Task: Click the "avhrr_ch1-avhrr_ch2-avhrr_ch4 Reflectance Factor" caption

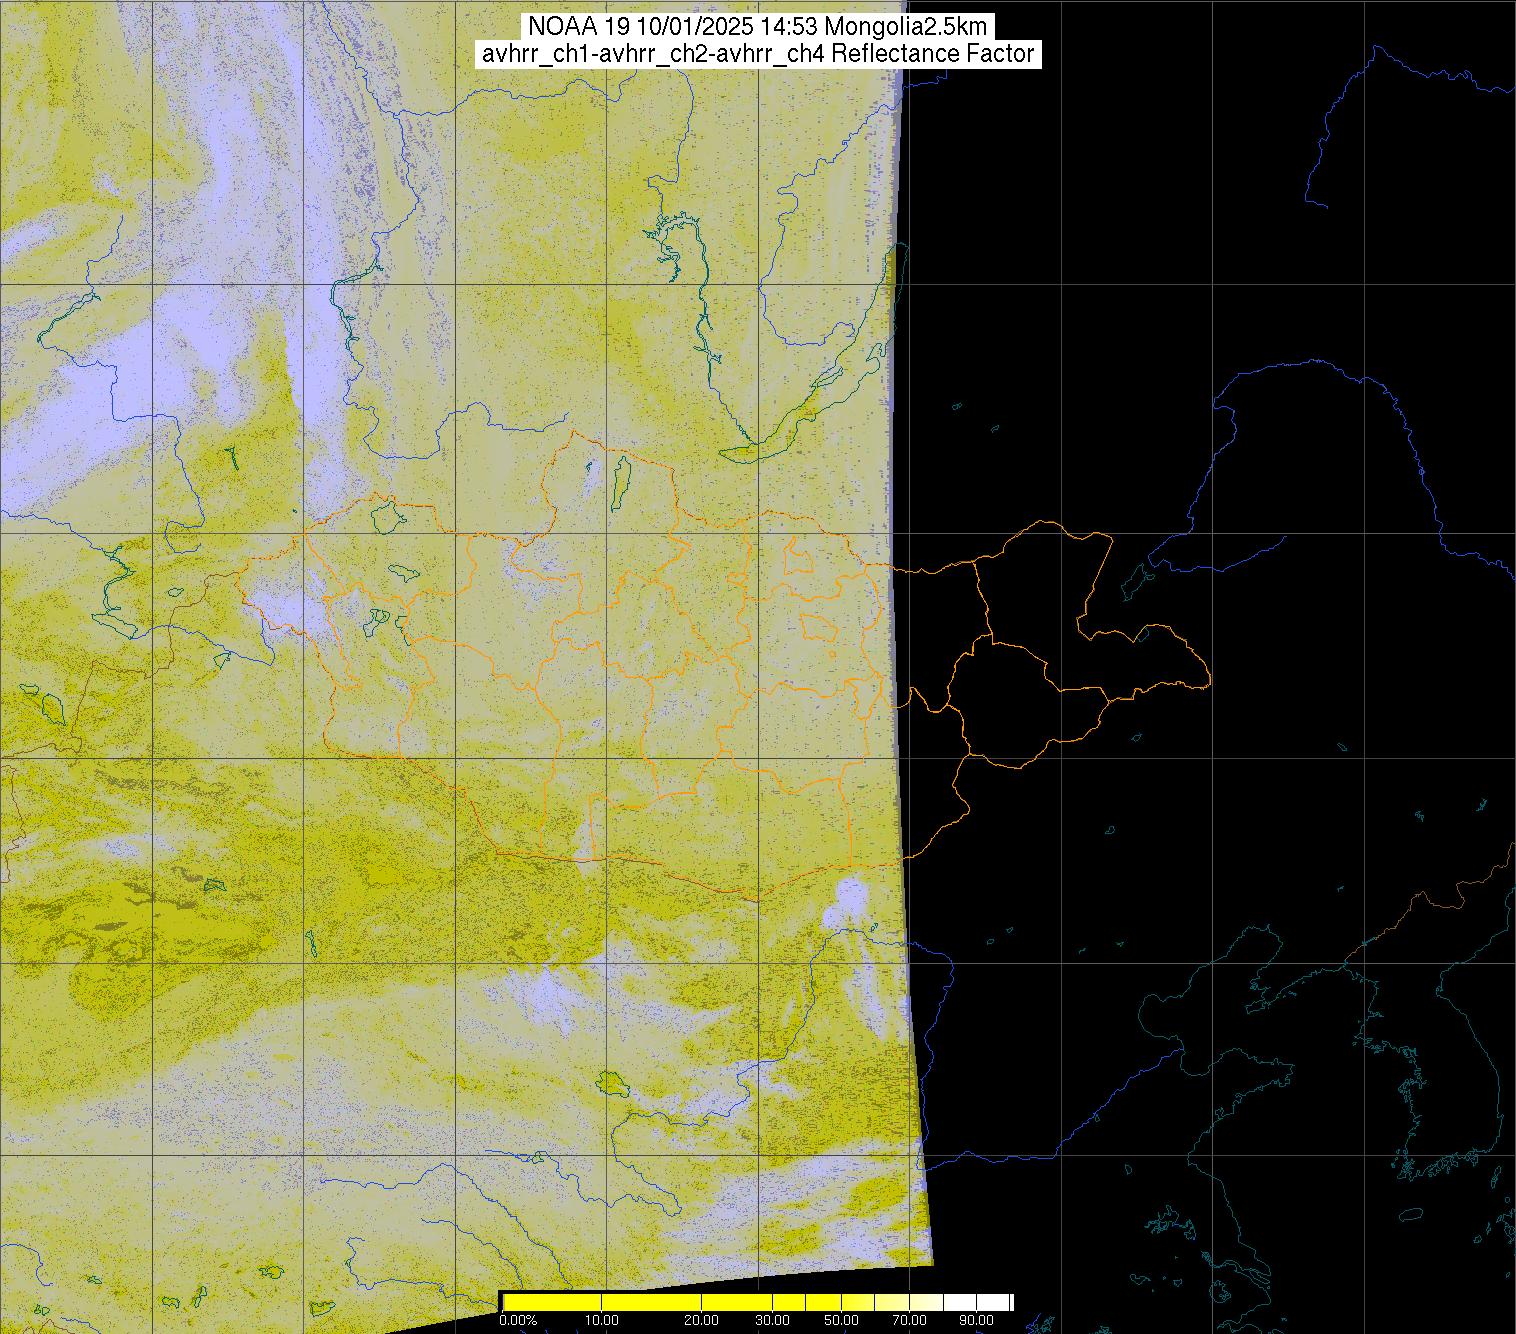Action: [757, 54]
